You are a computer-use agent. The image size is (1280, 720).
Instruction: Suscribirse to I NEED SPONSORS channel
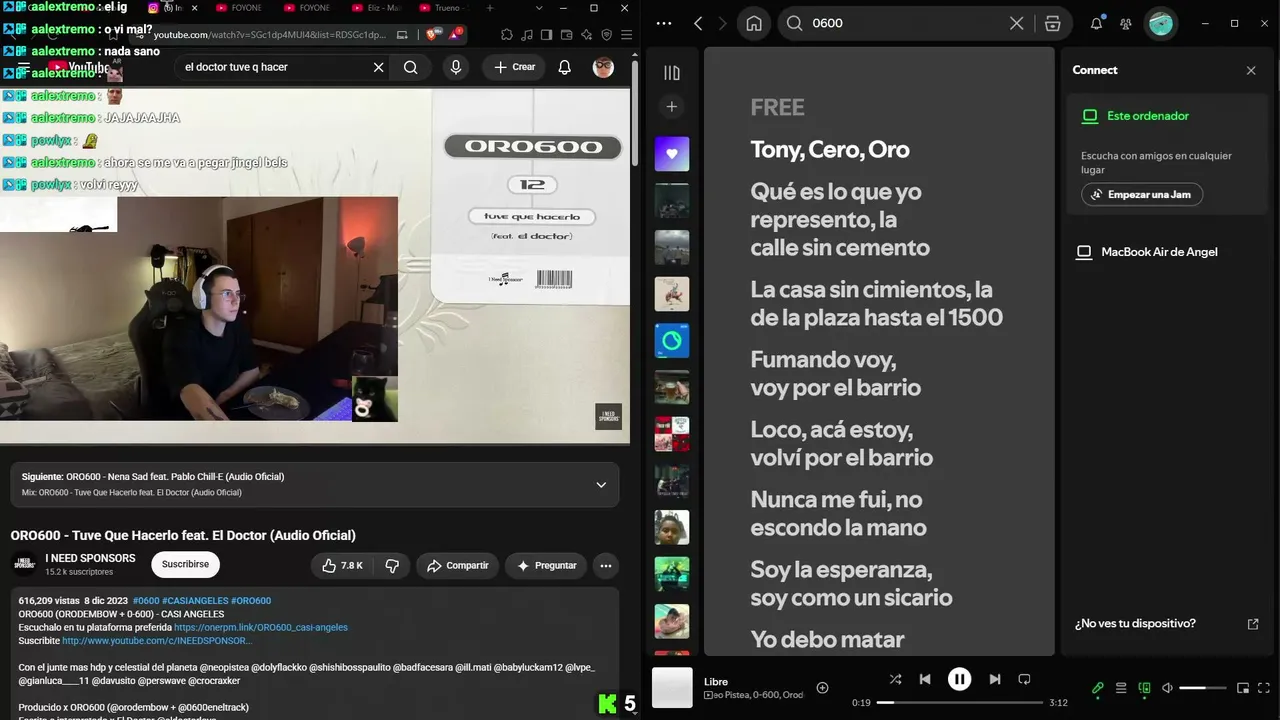click(x=185, y=564)
